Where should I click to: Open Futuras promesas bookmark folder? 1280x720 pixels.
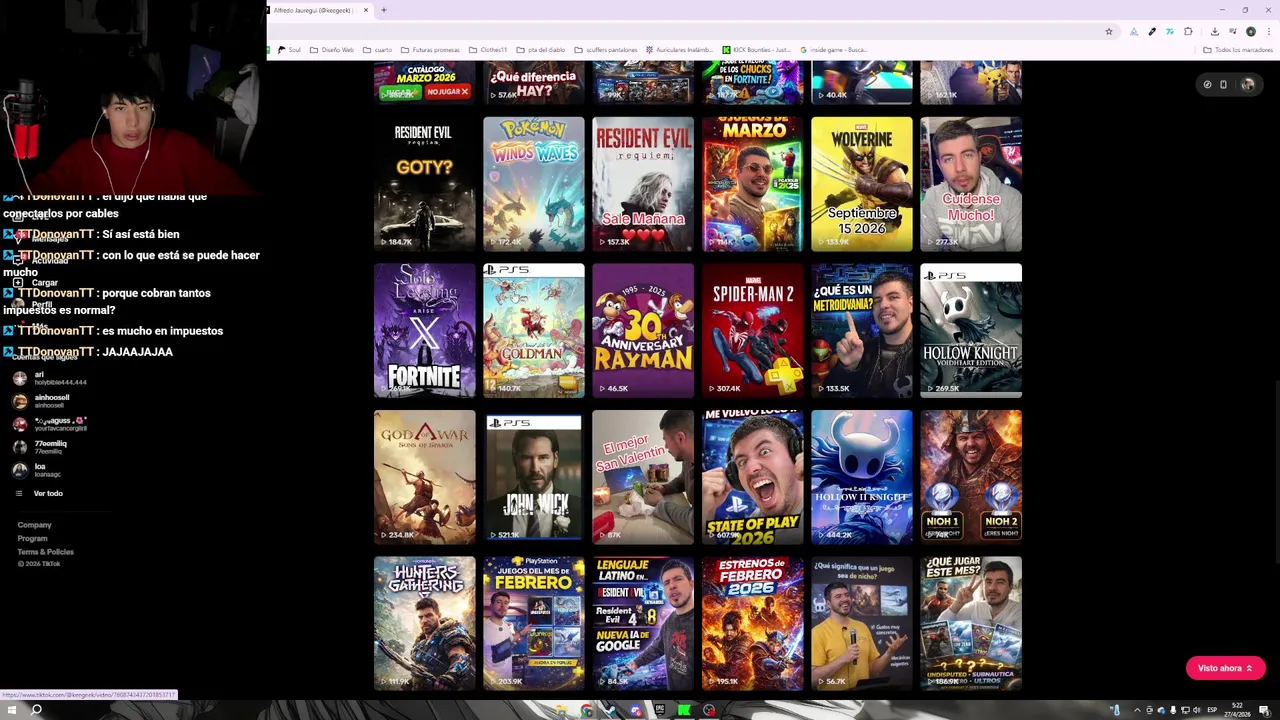431,49
